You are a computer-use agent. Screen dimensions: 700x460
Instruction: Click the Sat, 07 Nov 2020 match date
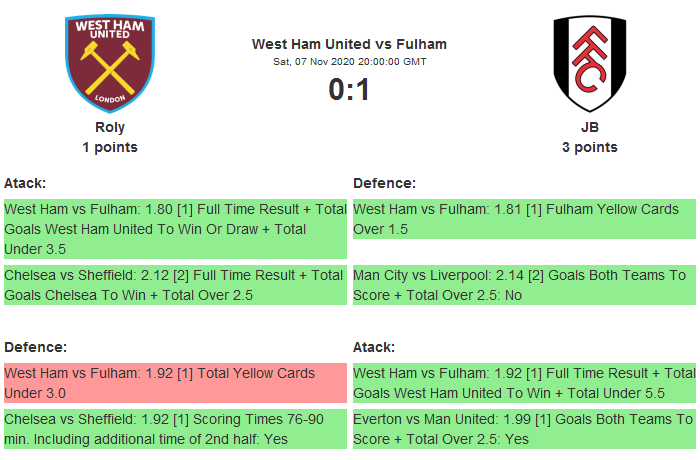point(349,62)
